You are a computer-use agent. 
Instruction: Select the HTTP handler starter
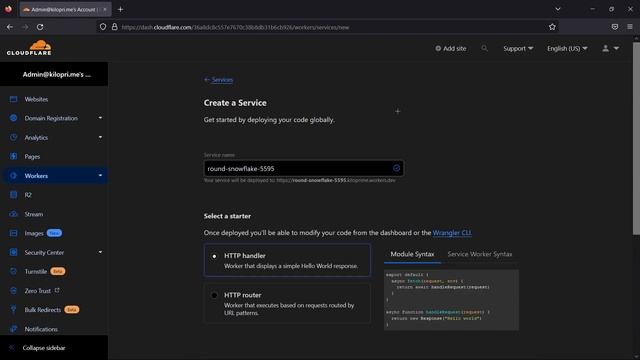[x=287, y=260]
